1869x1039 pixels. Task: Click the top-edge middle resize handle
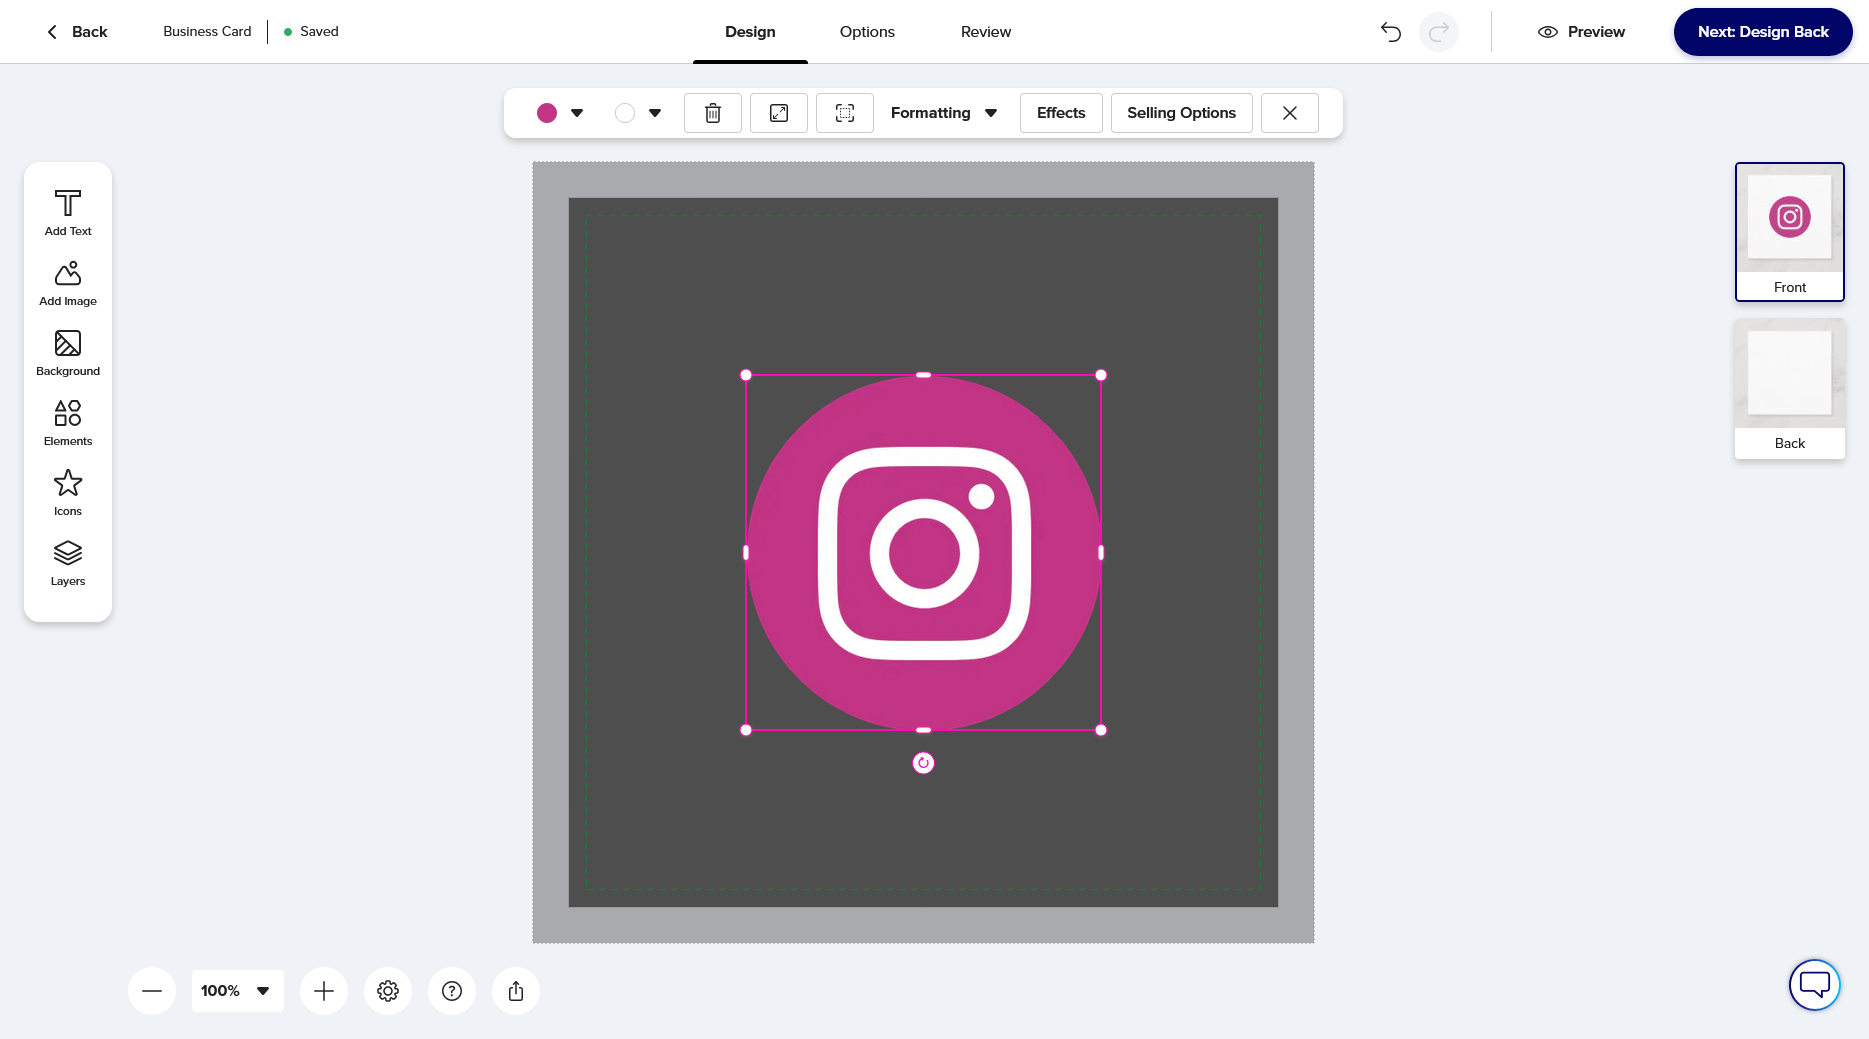point(923,375)
